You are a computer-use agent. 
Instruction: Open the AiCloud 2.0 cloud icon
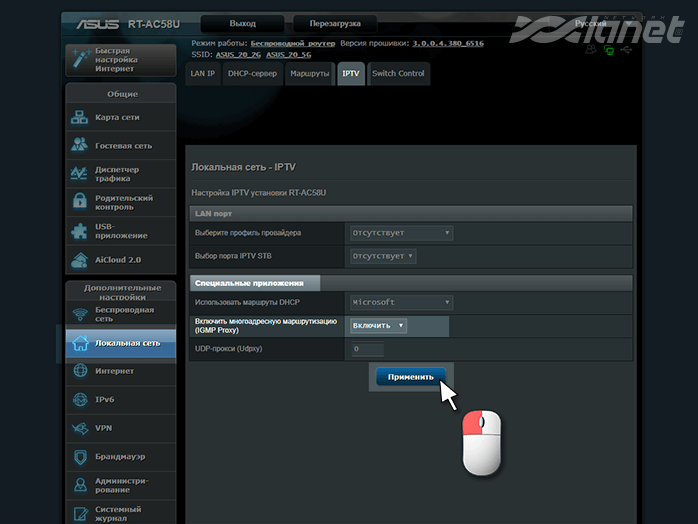coord(80,260)
